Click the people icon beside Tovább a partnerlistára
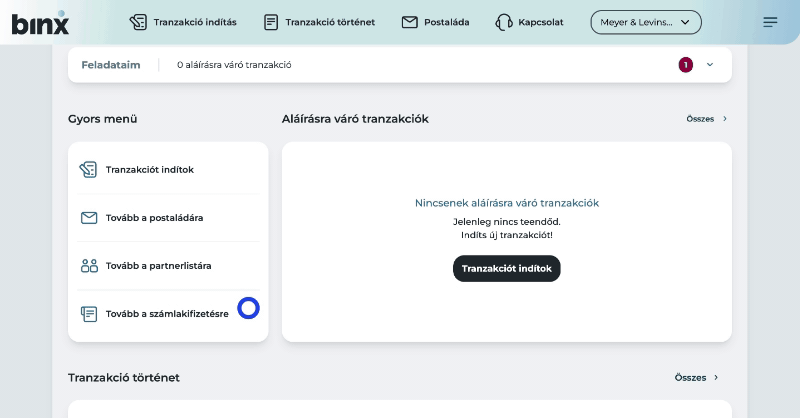800x418 pixels. [89, 265]
